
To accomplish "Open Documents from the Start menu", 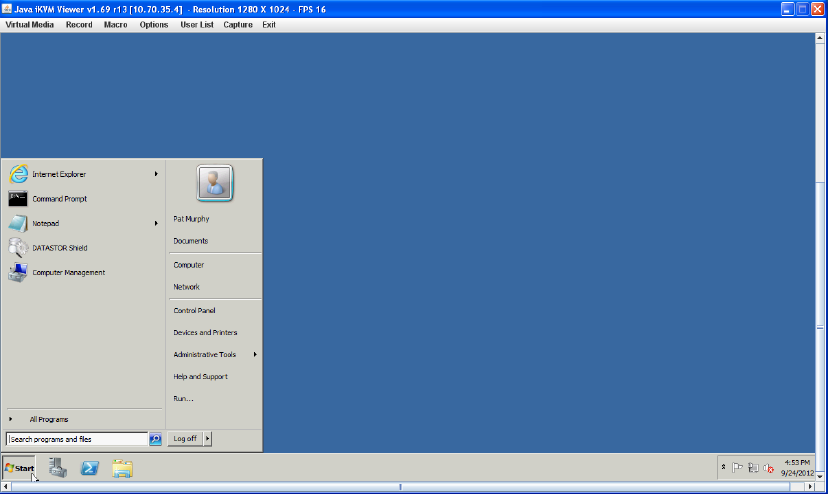I will click(191, 241).
